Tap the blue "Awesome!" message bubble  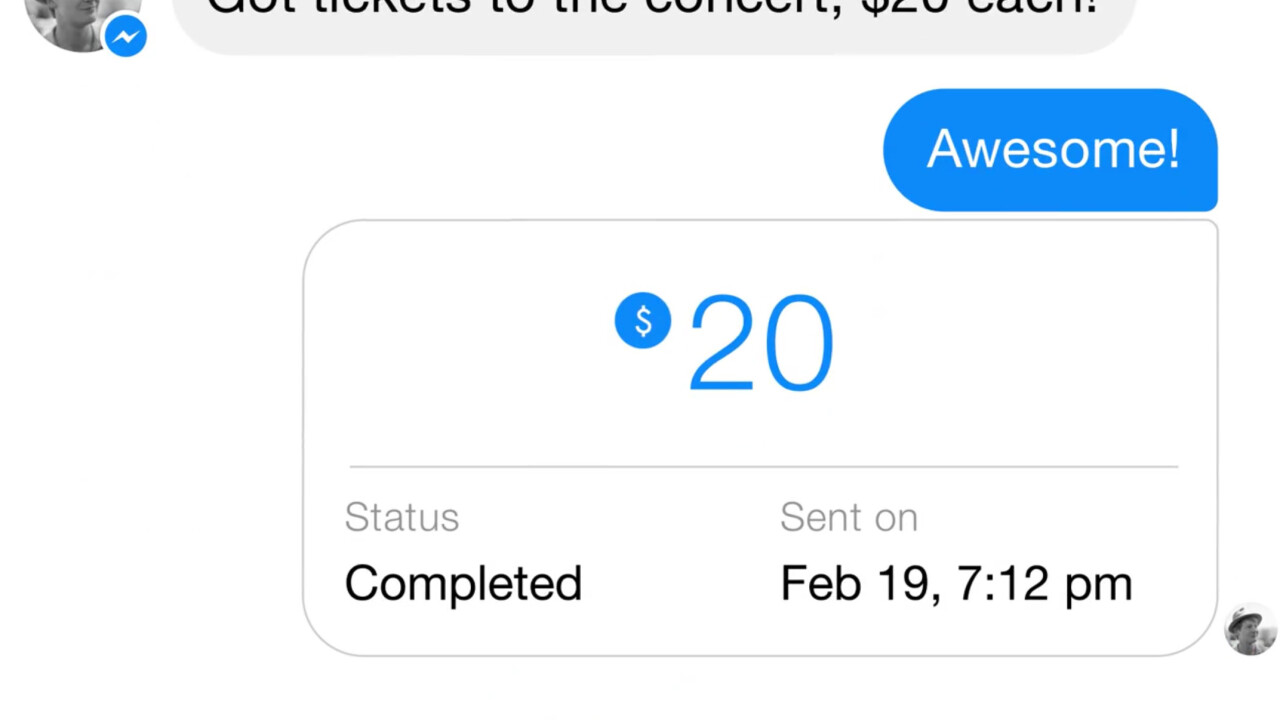coord(1050,150)
